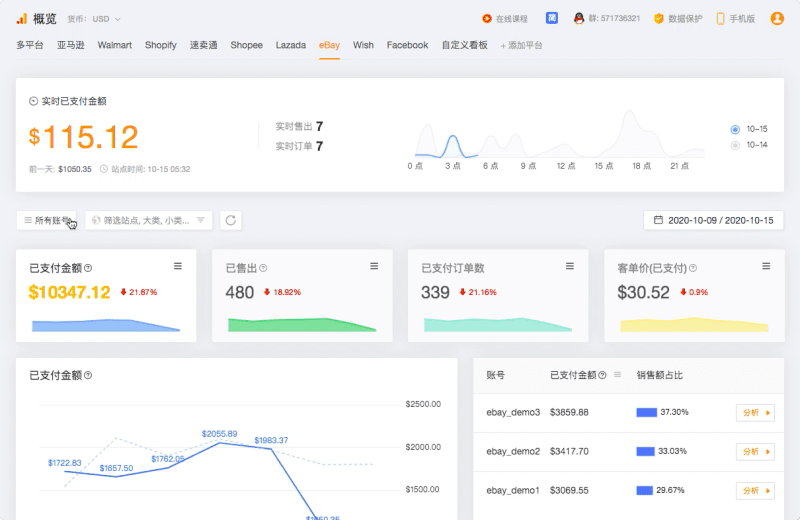800x520 pixels.
Task: Select the 10-14 radio button
Action: 736,145
